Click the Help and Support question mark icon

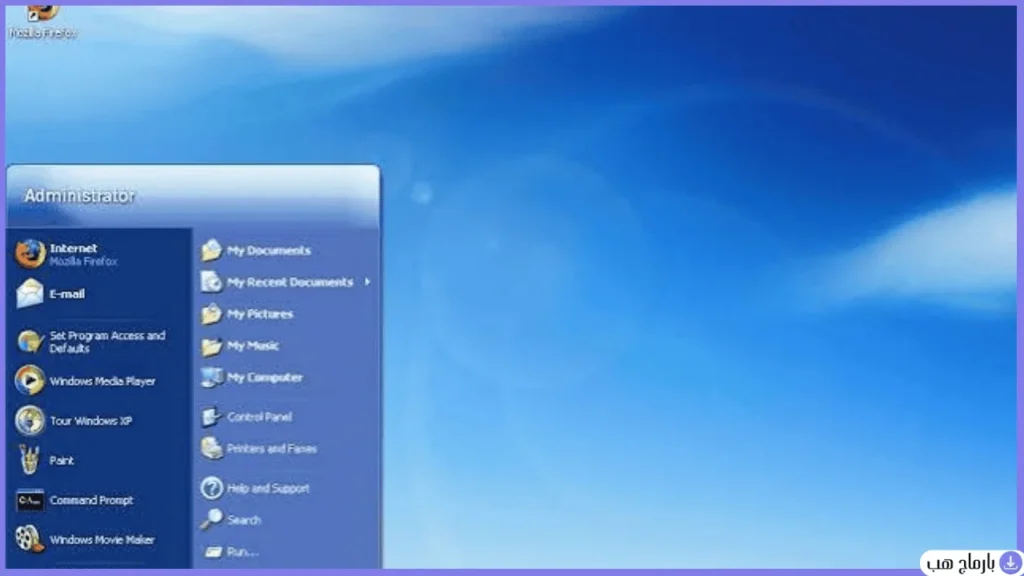[212, 488]
